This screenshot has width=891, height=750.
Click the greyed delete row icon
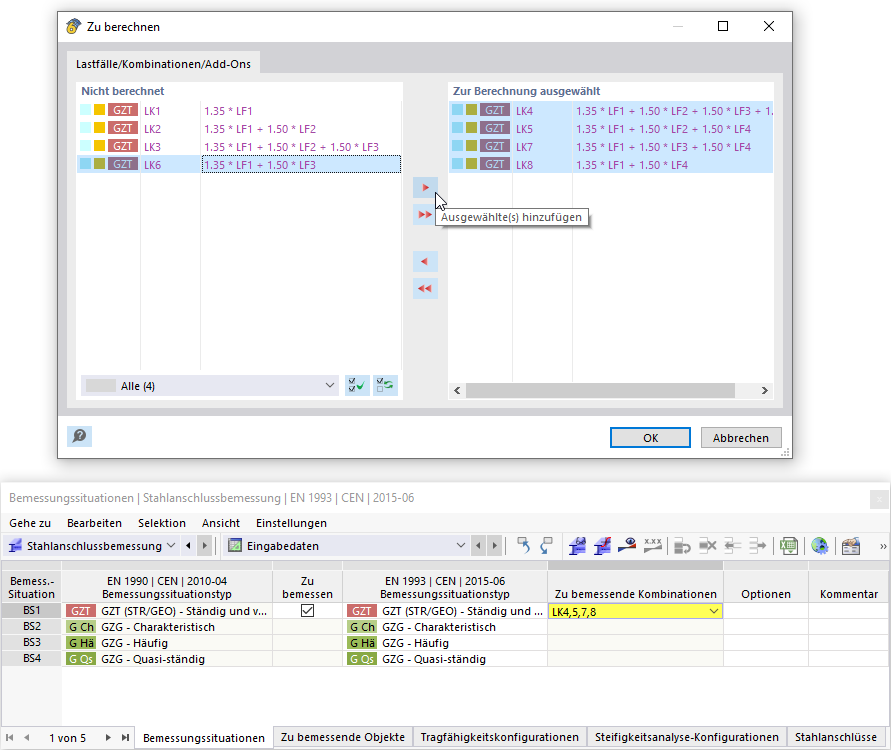707,546
